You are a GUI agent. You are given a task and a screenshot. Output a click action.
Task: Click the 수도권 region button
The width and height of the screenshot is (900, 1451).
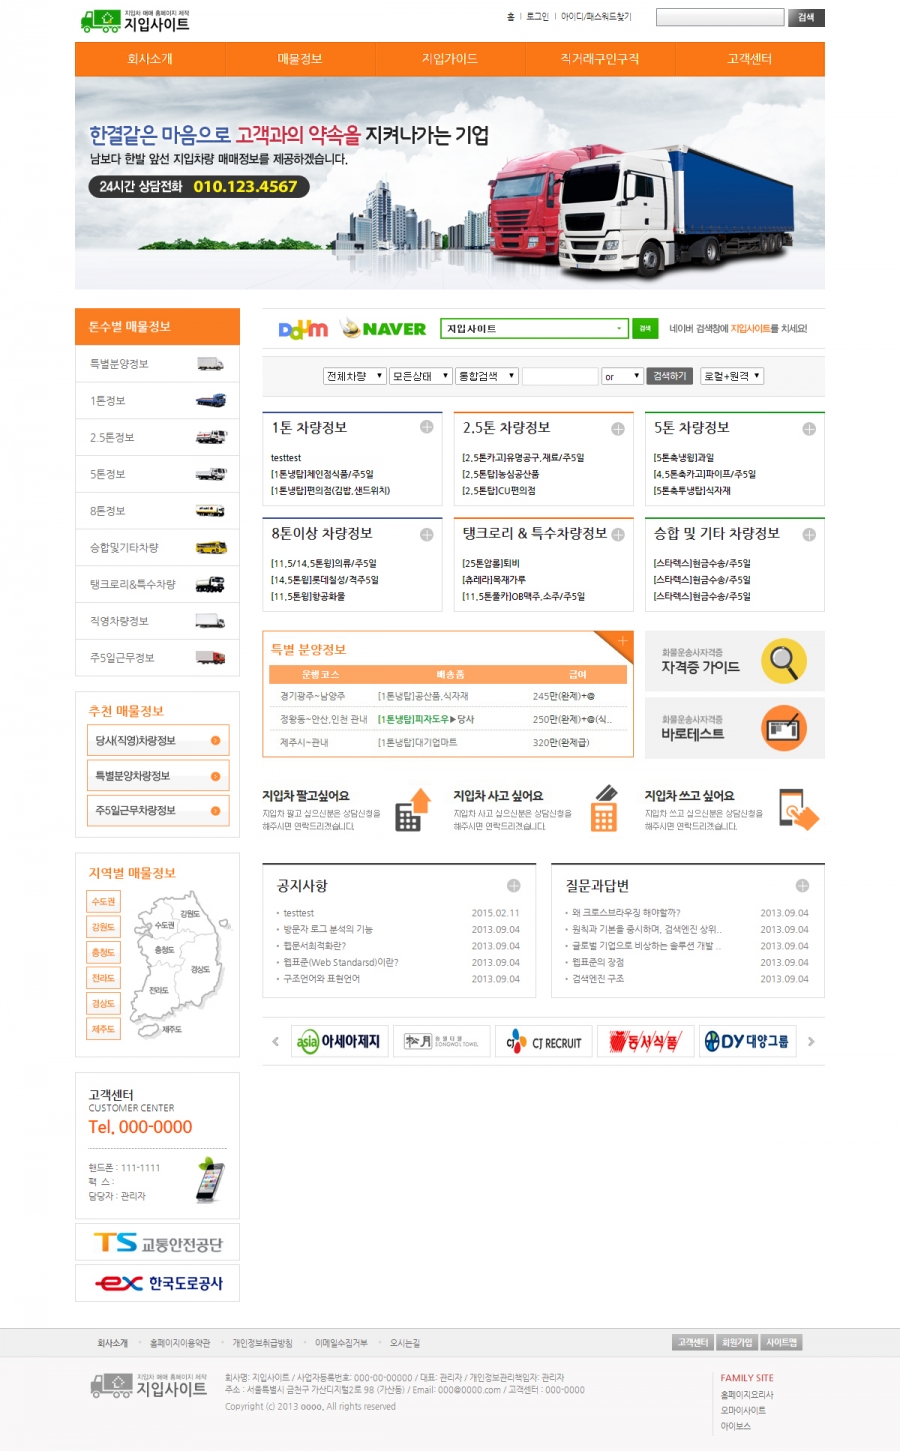(104, 902)
